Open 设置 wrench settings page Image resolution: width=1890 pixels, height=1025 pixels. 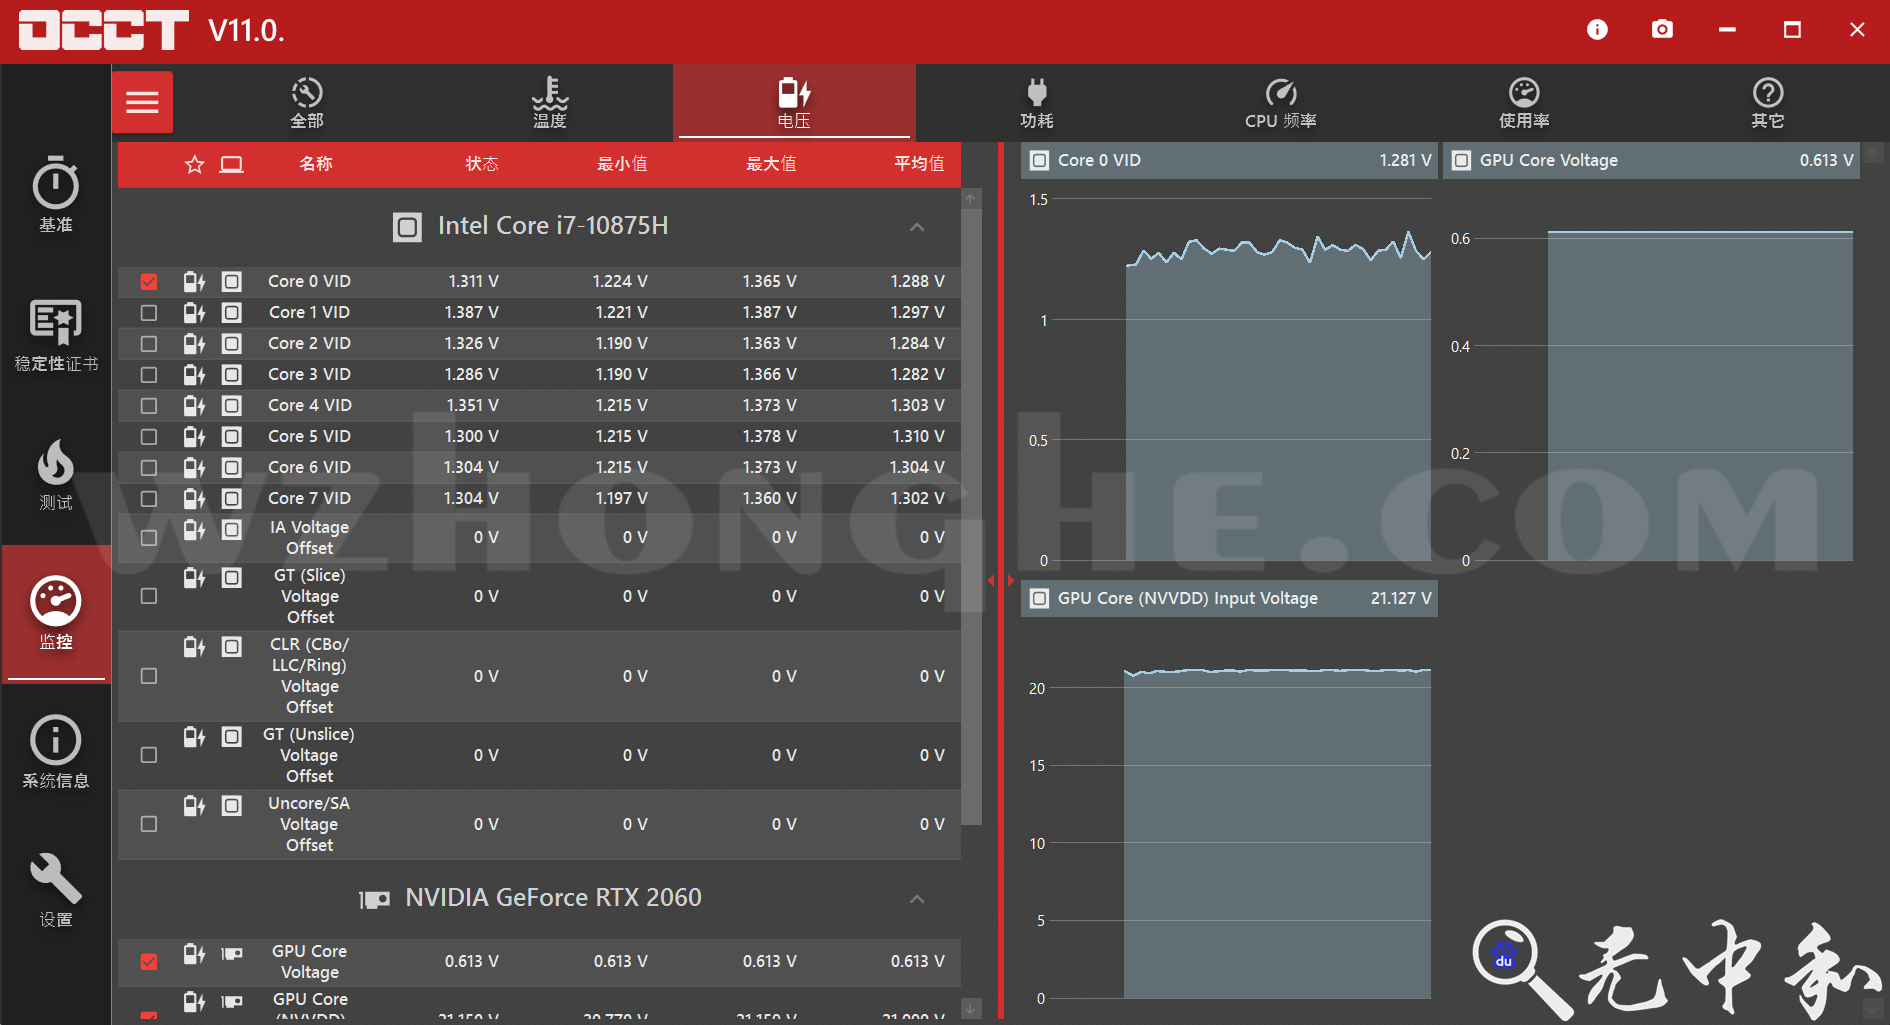click(56, 891)
